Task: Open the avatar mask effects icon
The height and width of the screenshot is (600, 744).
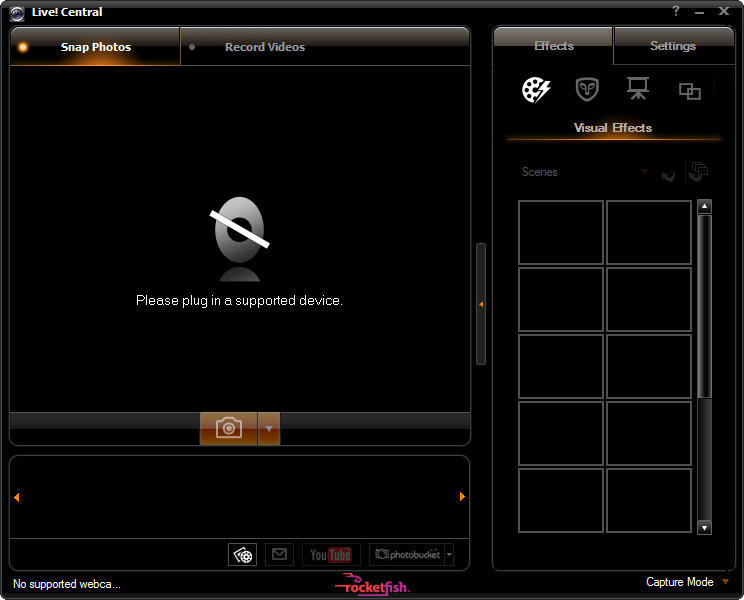Action: click(587, 90)
